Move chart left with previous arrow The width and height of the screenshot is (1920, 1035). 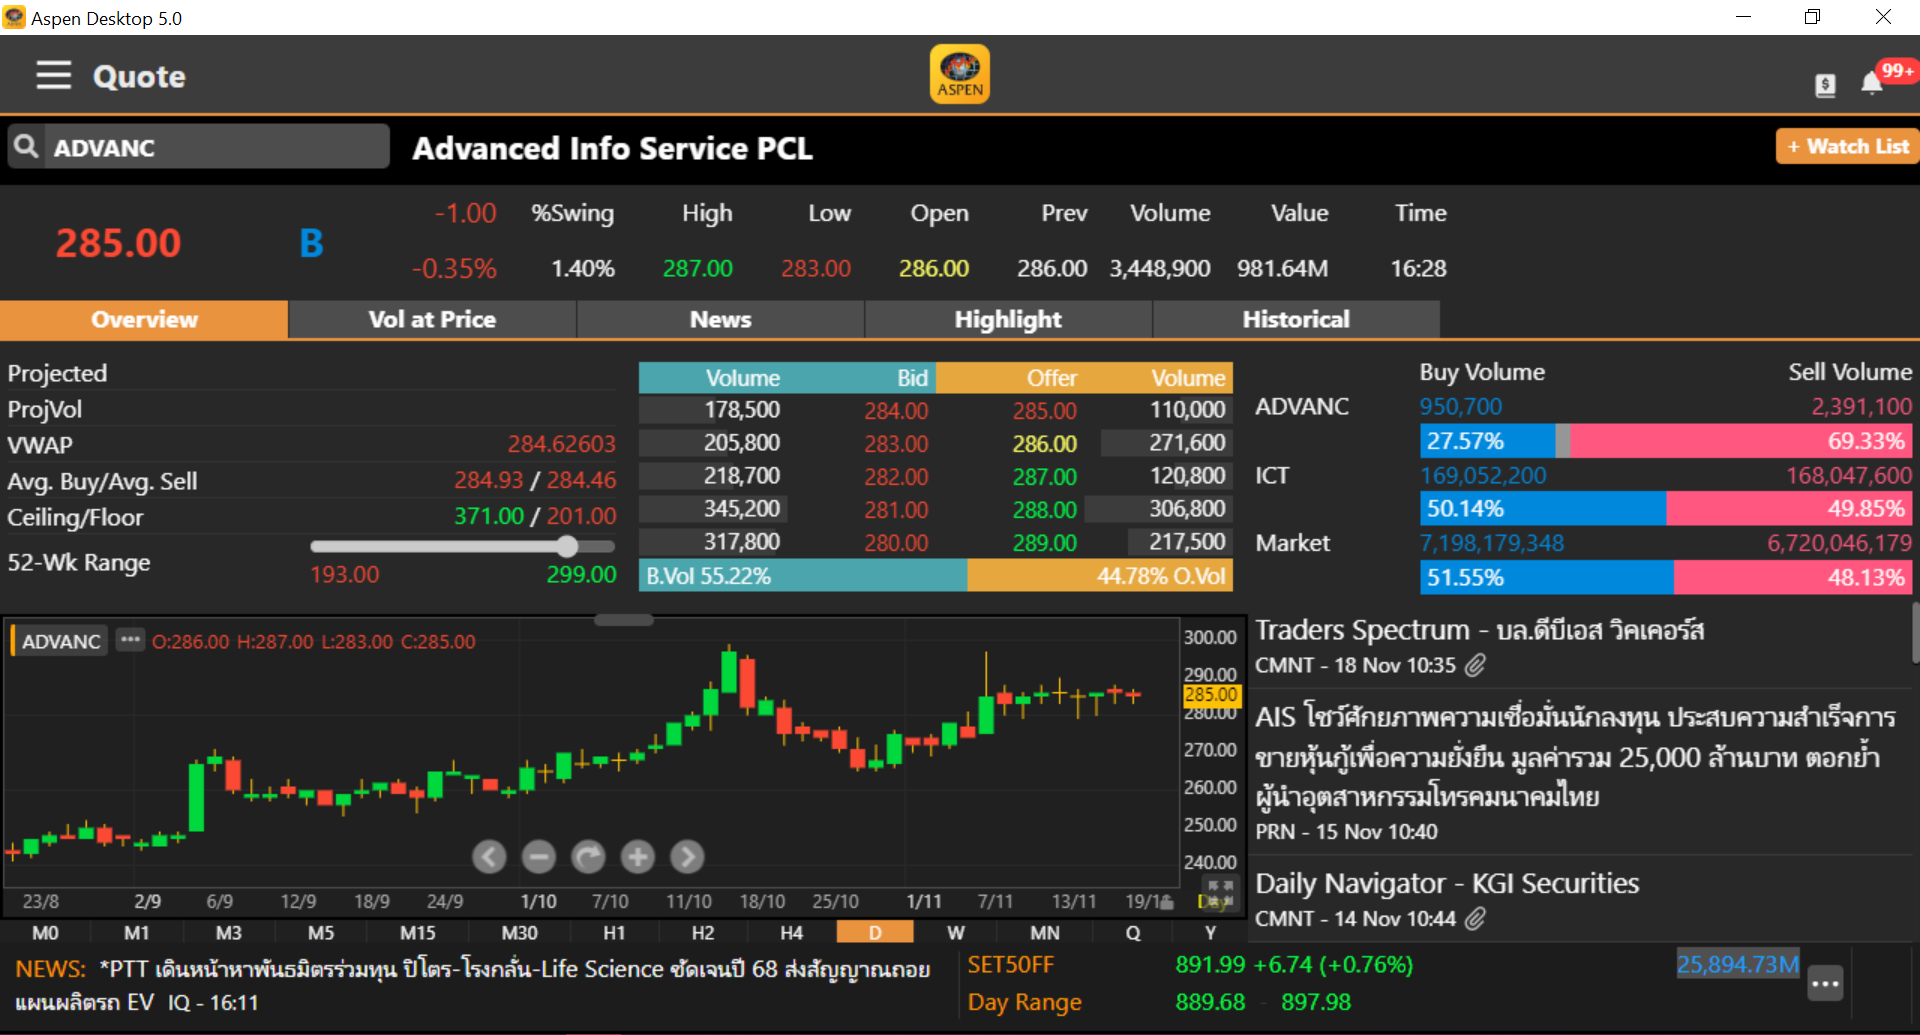[x=489, y=857]
